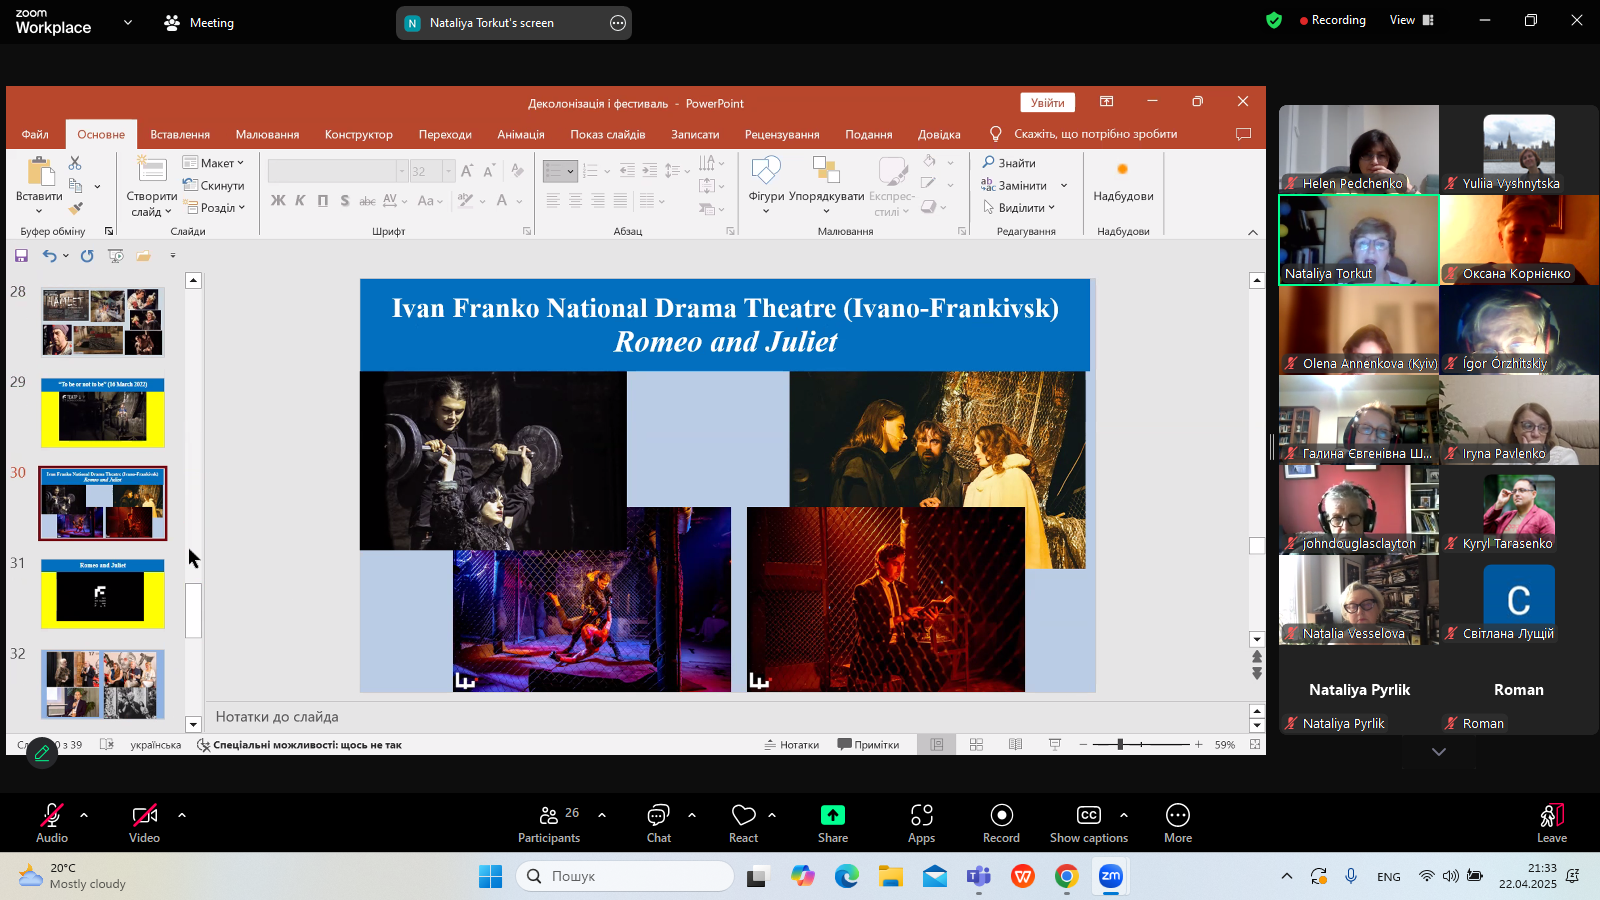1600x900 pixels.
Task: Switch to the Meeting tab
Action: [x=199, y=22]
